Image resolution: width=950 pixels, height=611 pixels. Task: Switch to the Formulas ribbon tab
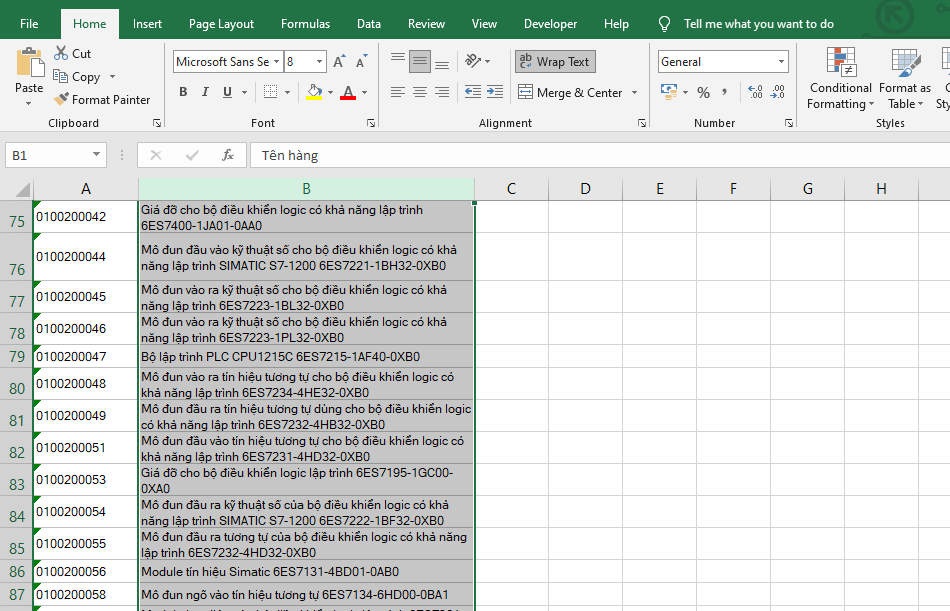(305, 24)
